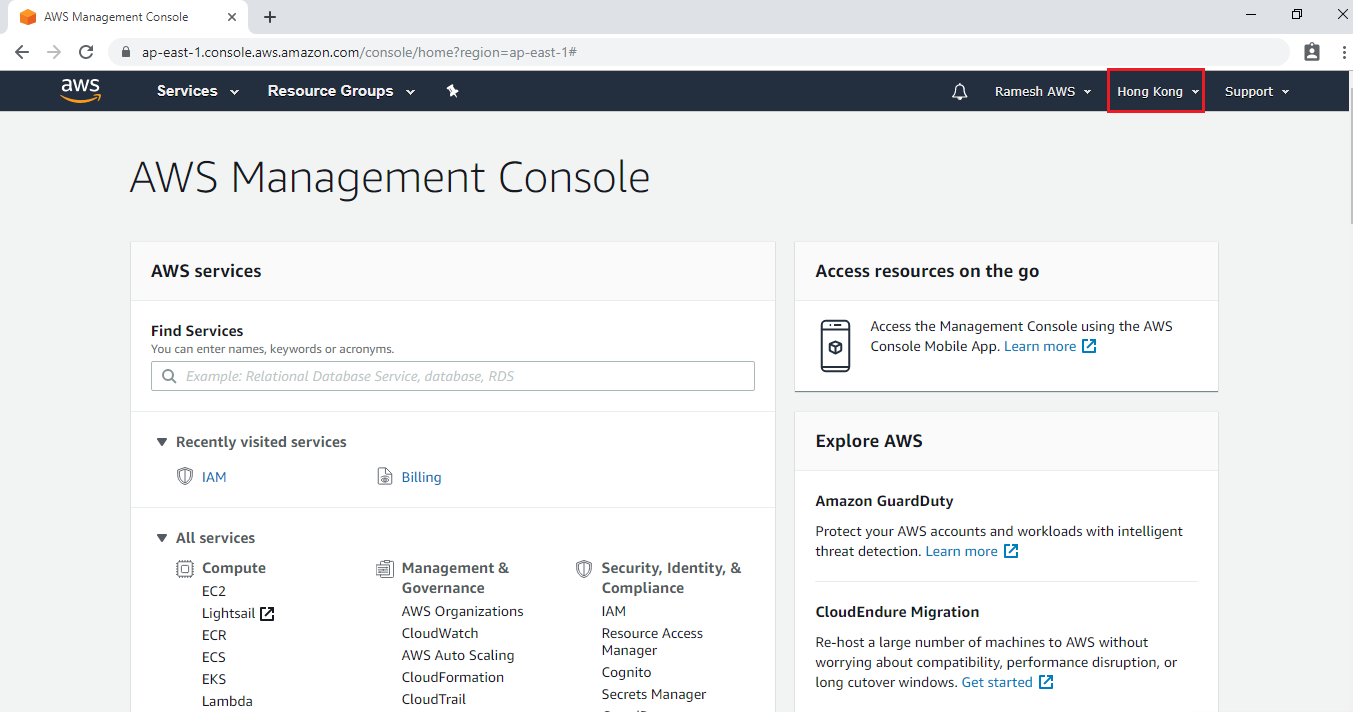Open the EC2 service
1353x712 pixels.
click(214, 591)
